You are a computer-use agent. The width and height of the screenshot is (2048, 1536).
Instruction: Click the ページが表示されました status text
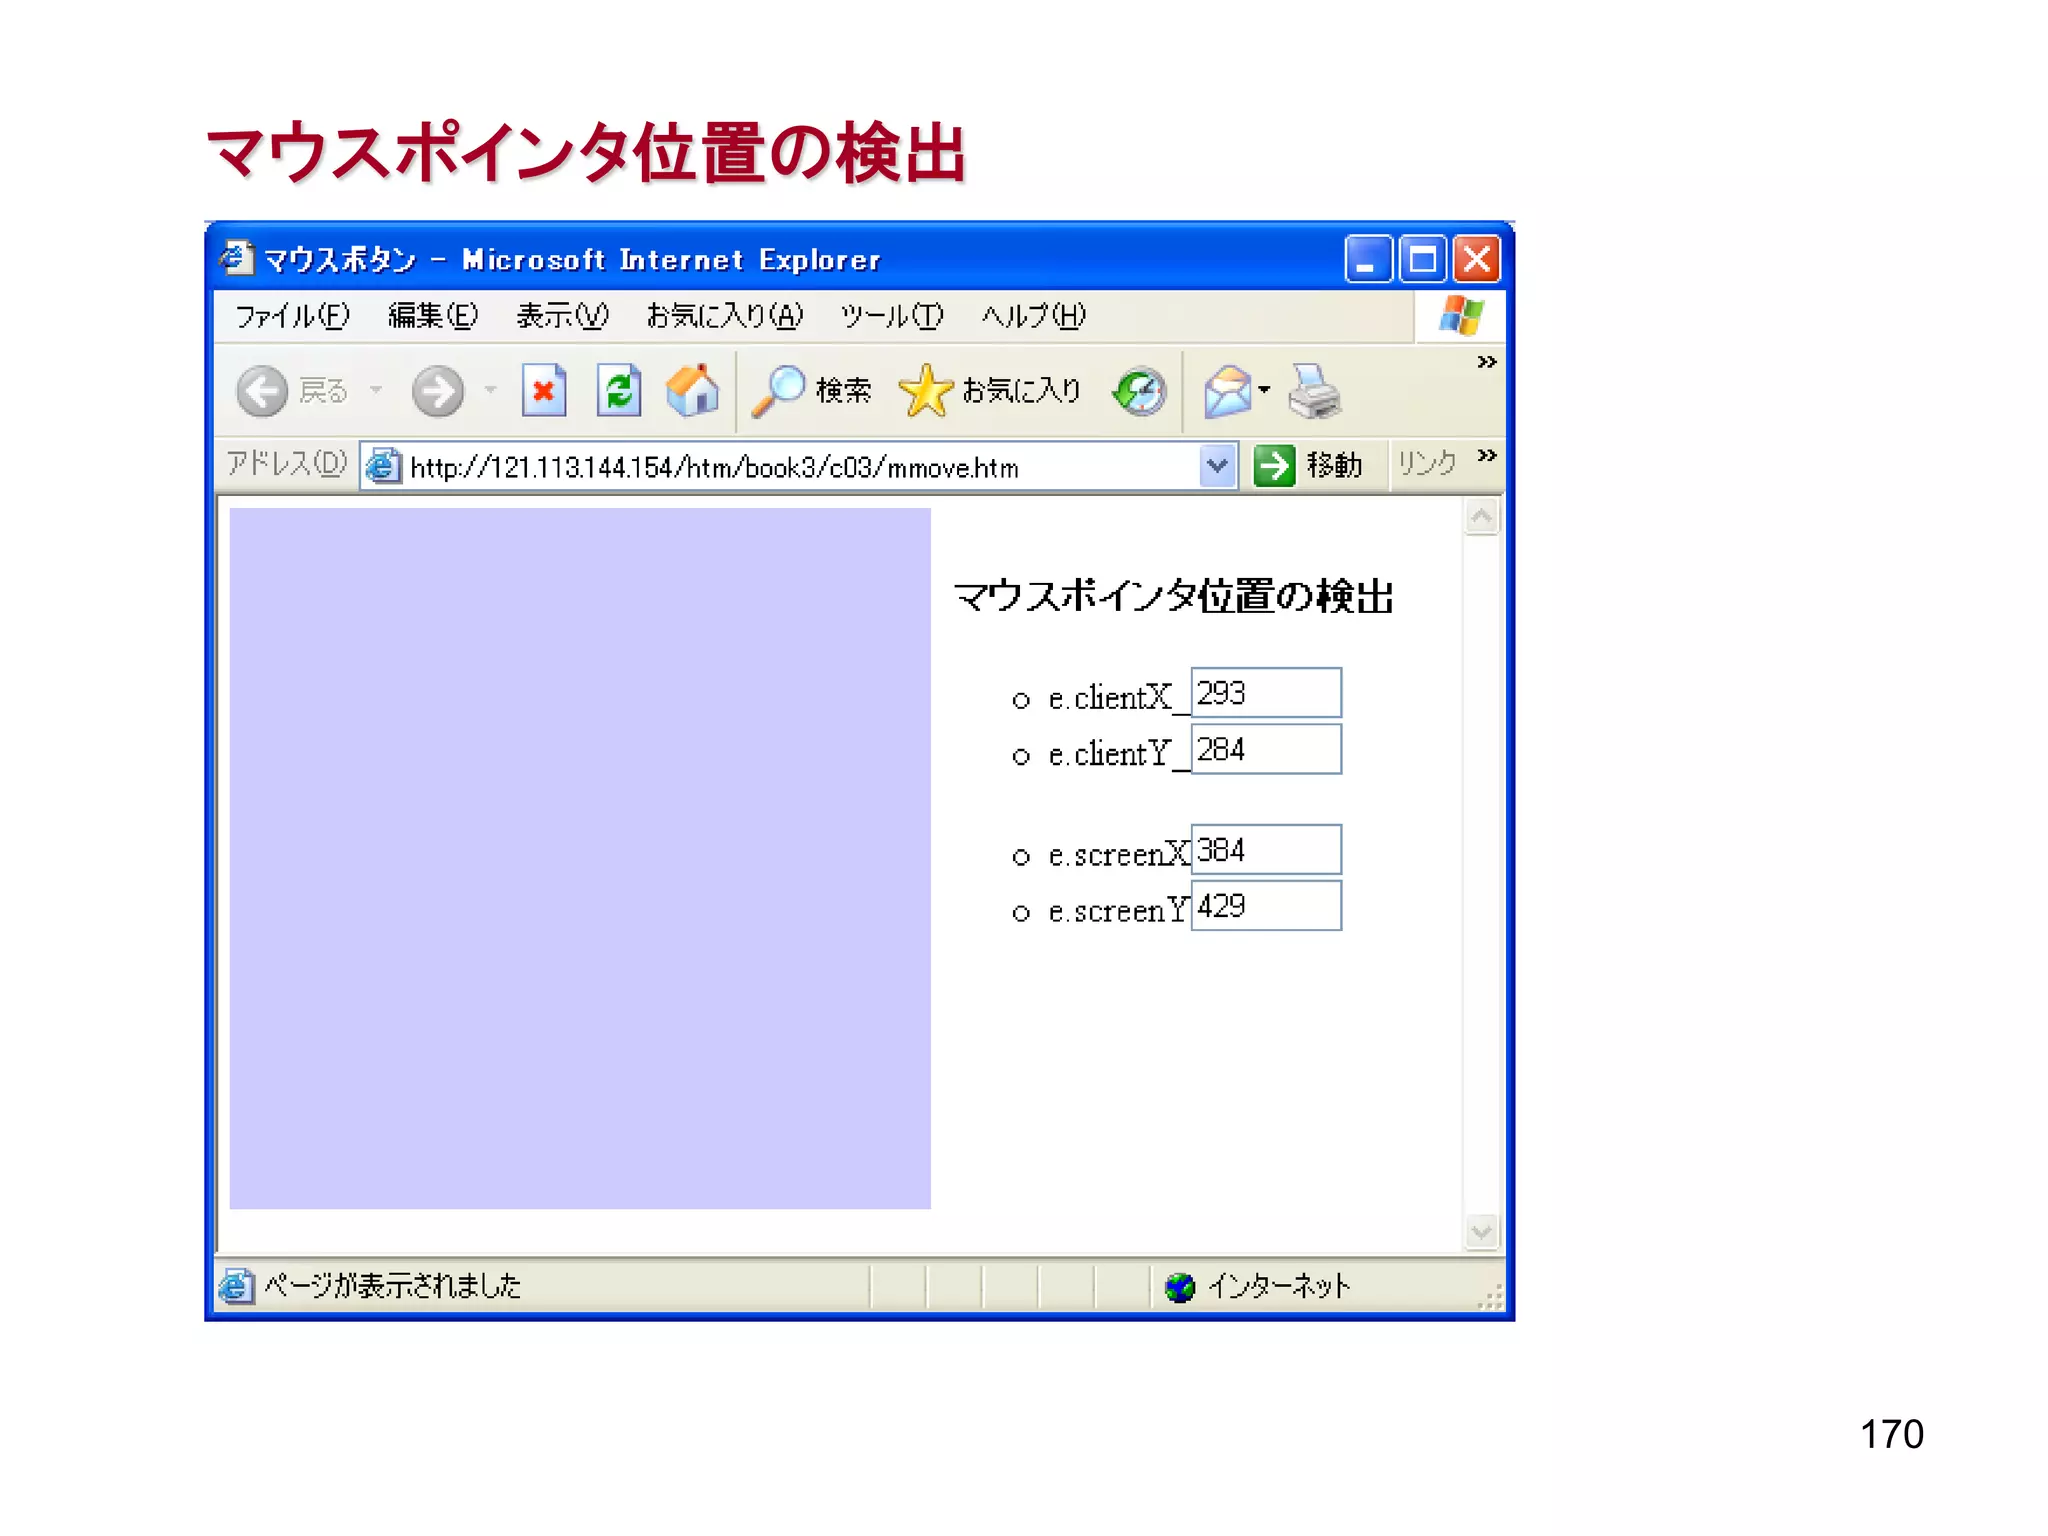pos(392,1286)
